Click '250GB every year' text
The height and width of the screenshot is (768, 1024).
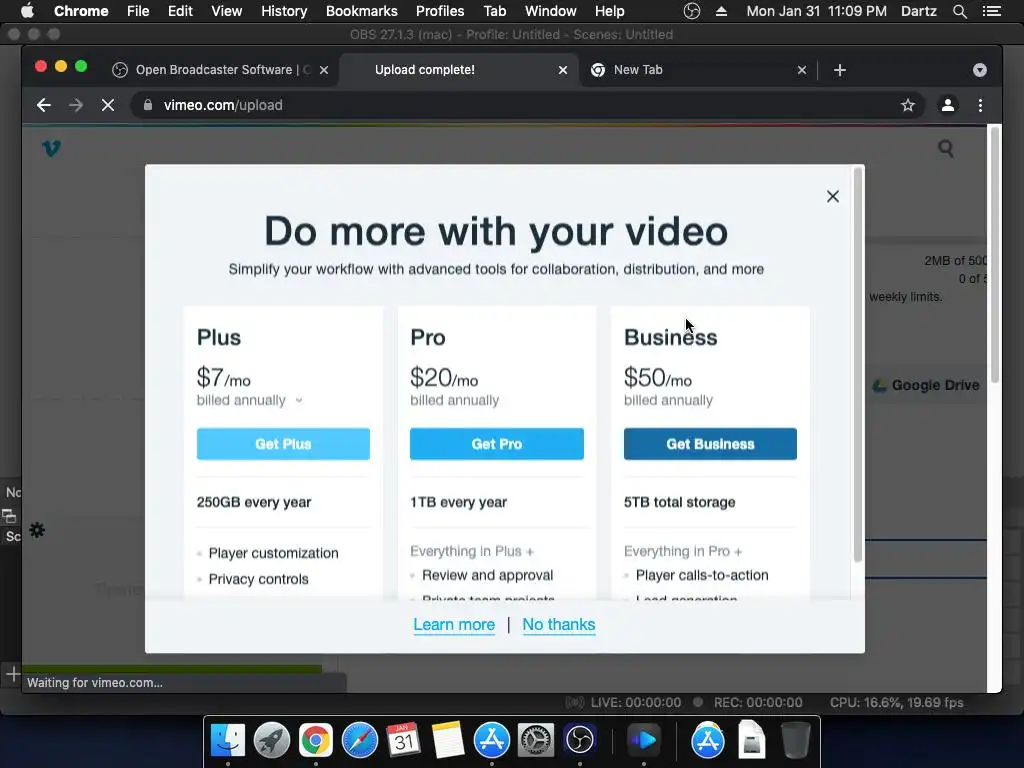(x=254, y=502)
